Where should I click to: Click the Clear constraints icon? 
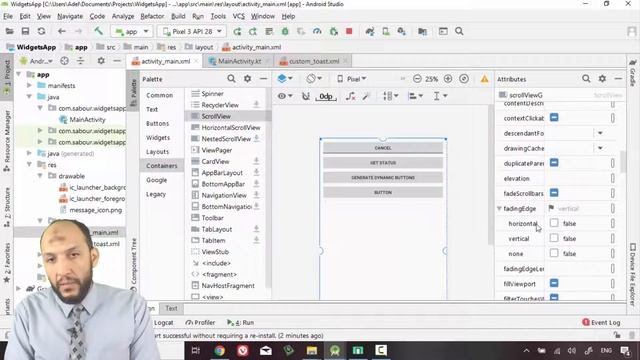click(350, 96)
